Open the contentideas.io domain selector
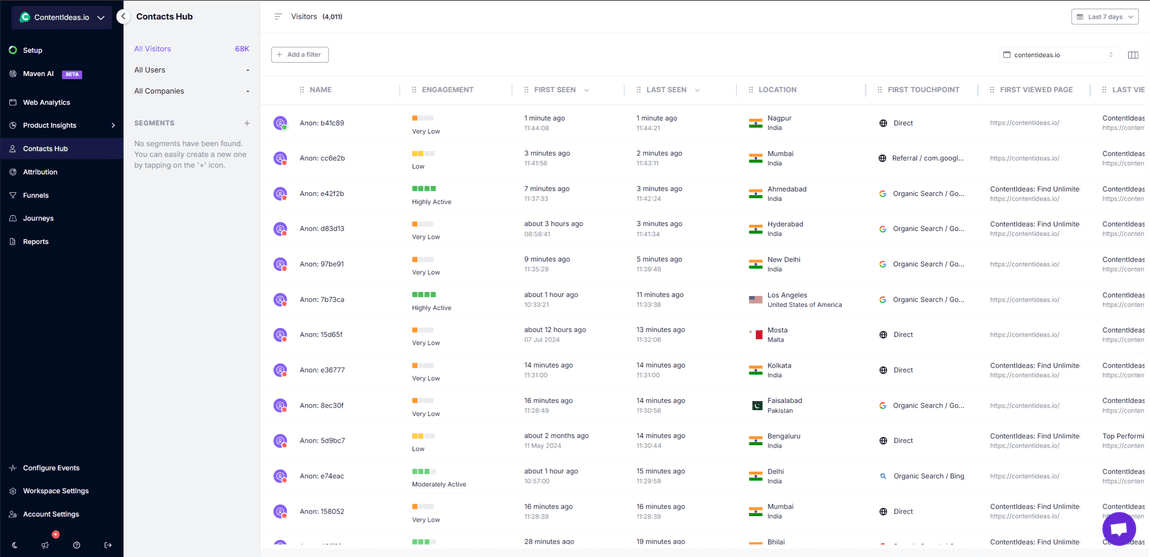 [x=1058, y=55]
